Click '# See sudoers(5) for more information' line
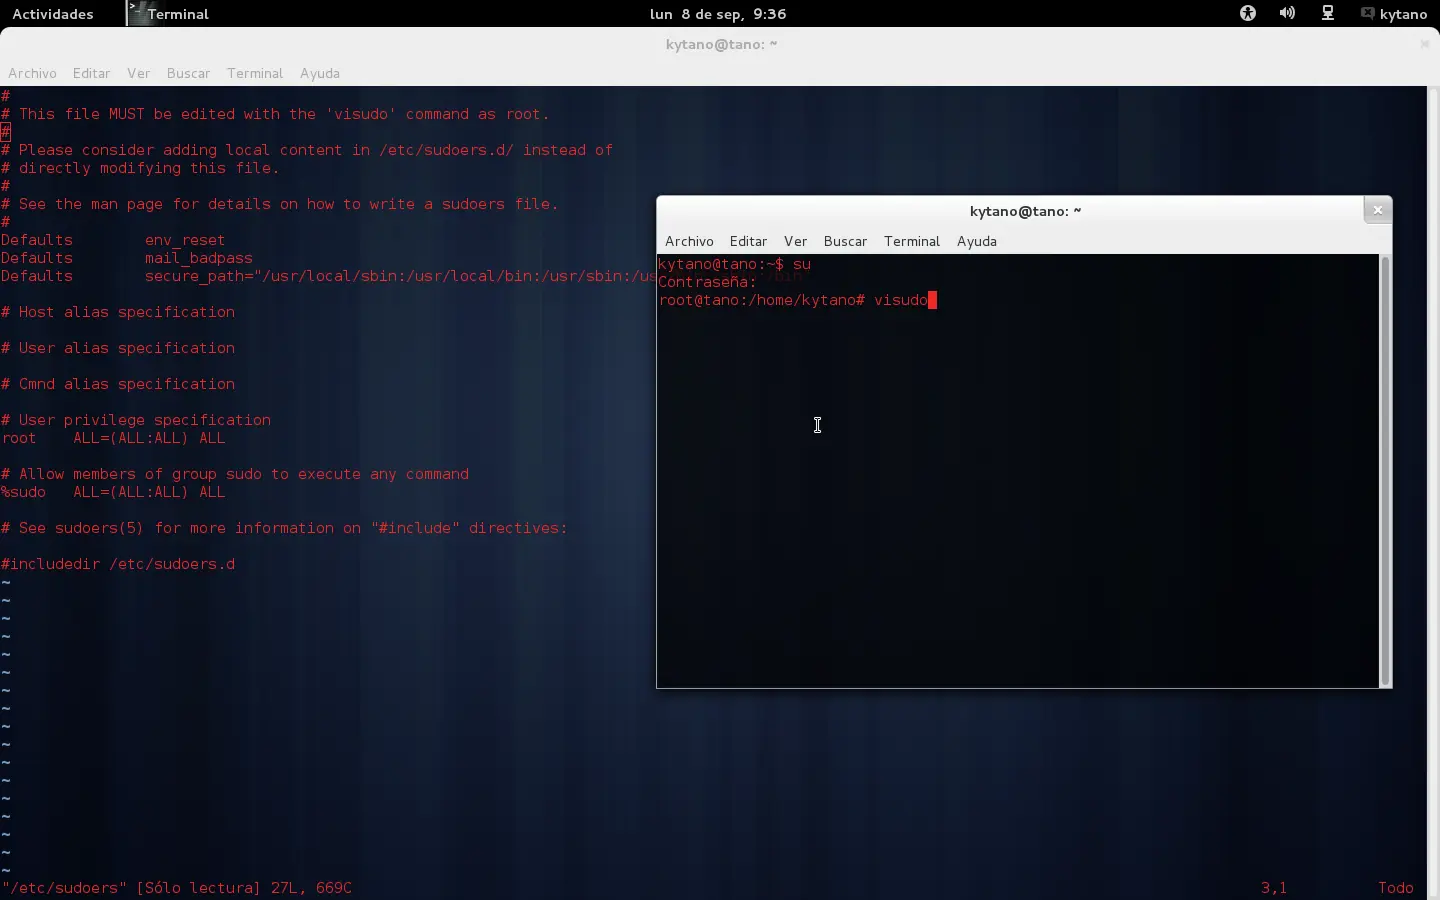 284,528
